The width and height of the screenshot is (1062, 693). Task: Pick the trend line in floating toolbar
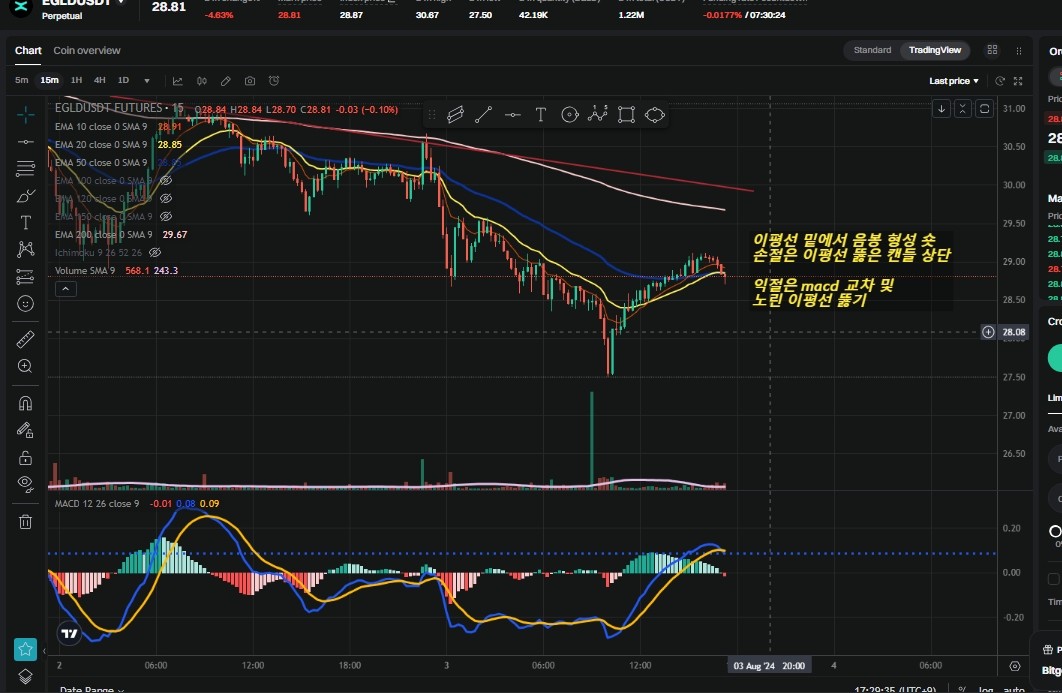coord(484,114)
